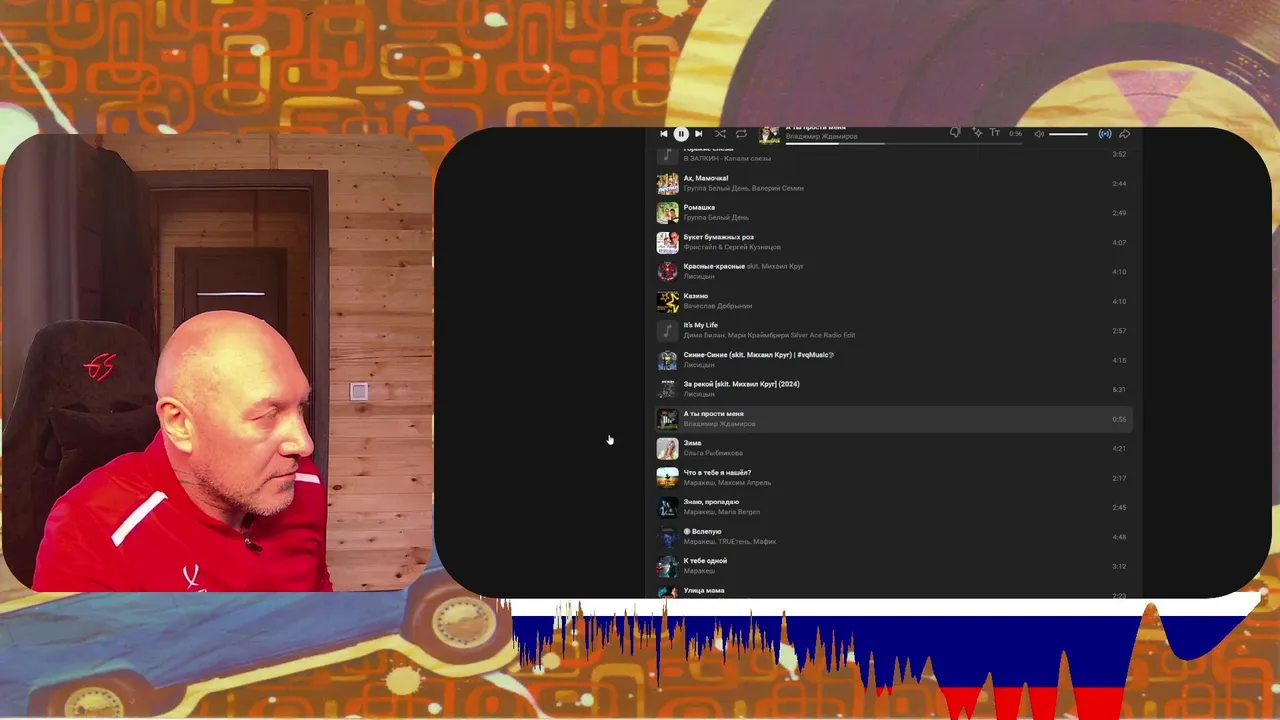1280x720 pixels.
Task: Click the 4:21 duration of Зима
Action: (x=1119, y=448)
